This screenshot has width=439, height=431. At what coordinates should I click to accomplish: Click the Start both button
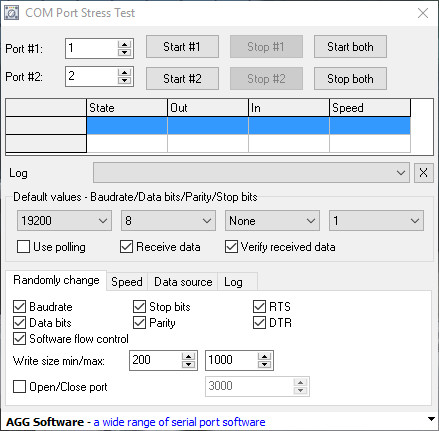tap(350, 47)
